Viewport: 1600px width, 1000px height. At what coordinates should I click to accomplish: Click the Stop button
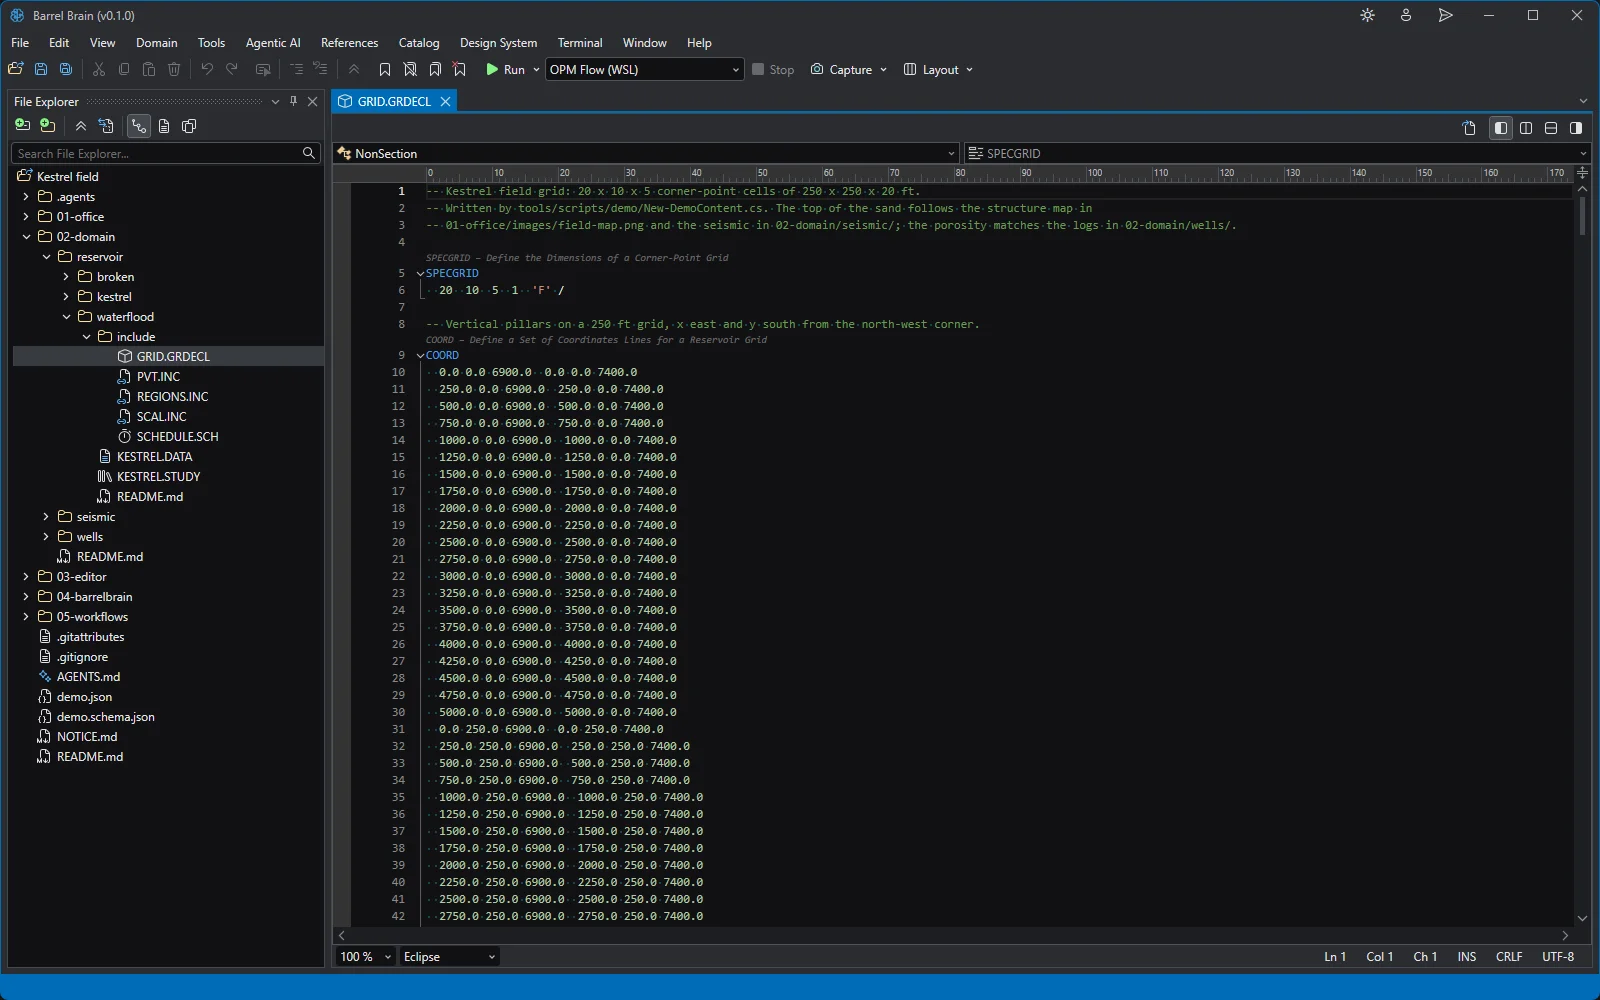point(773,70)
